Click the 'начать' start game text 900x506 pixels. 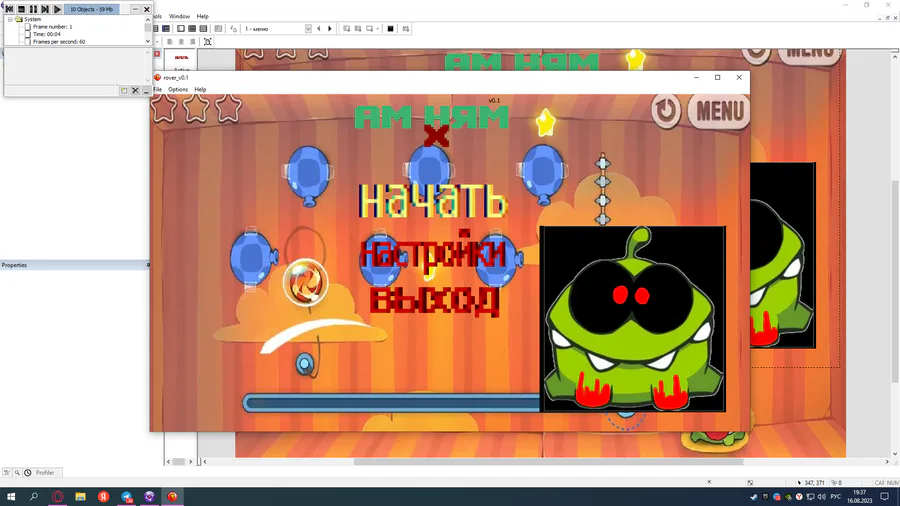click(x=432, y=201)
